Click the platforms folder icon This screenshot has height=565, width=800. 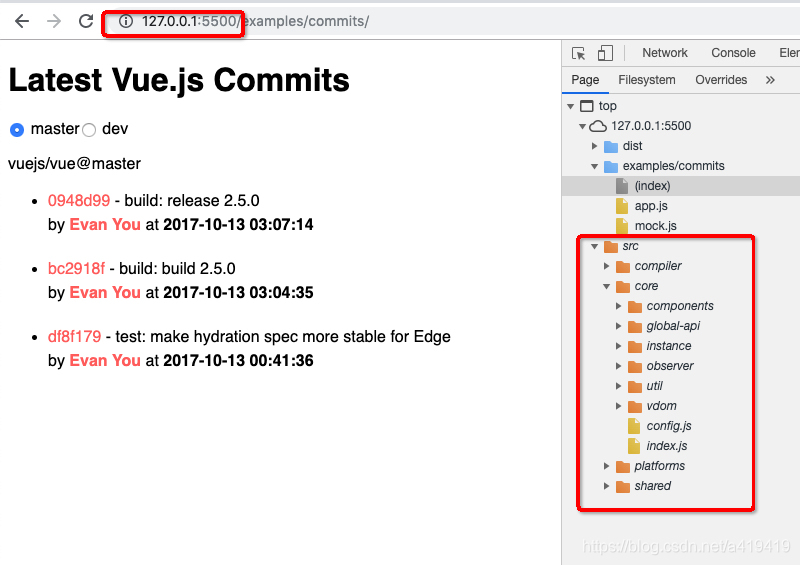(622, 466)
